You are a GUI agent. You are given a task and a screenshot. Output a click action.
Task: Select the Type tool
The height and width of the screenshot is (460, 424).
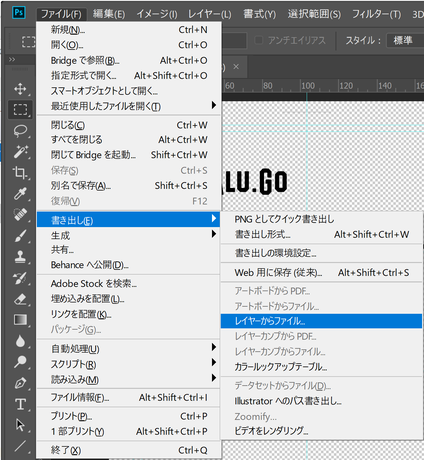(x=20, y=404)
